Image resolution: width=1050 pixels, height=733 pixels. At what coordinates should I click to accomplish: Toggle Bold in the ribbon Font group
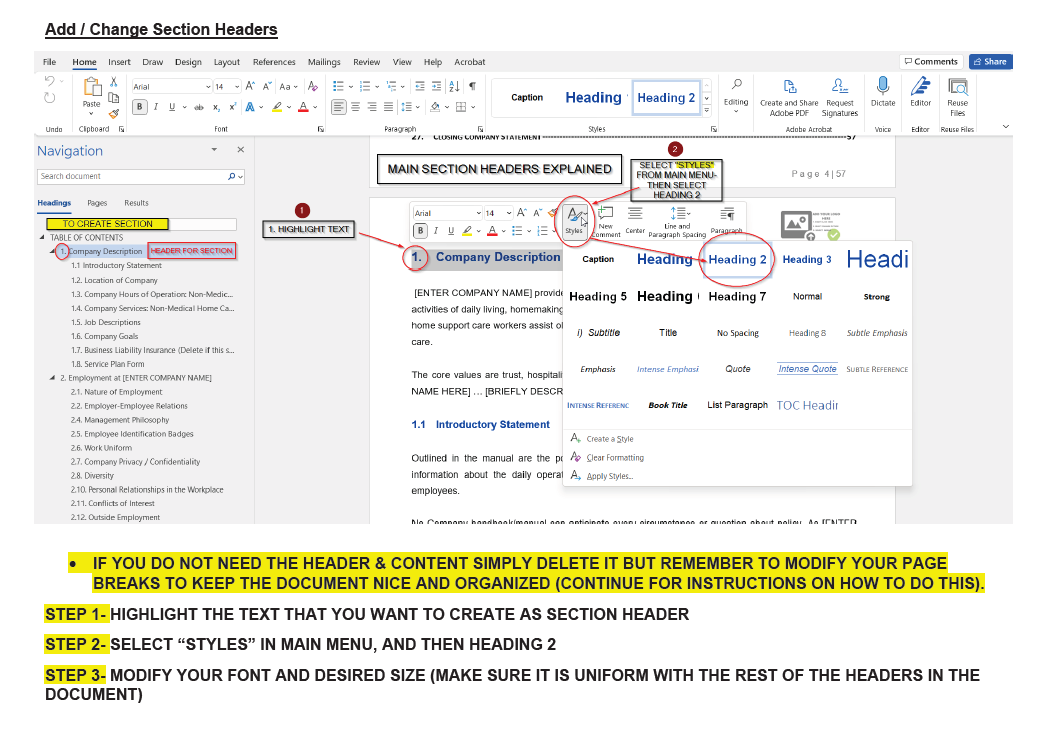tap(140, 107)
